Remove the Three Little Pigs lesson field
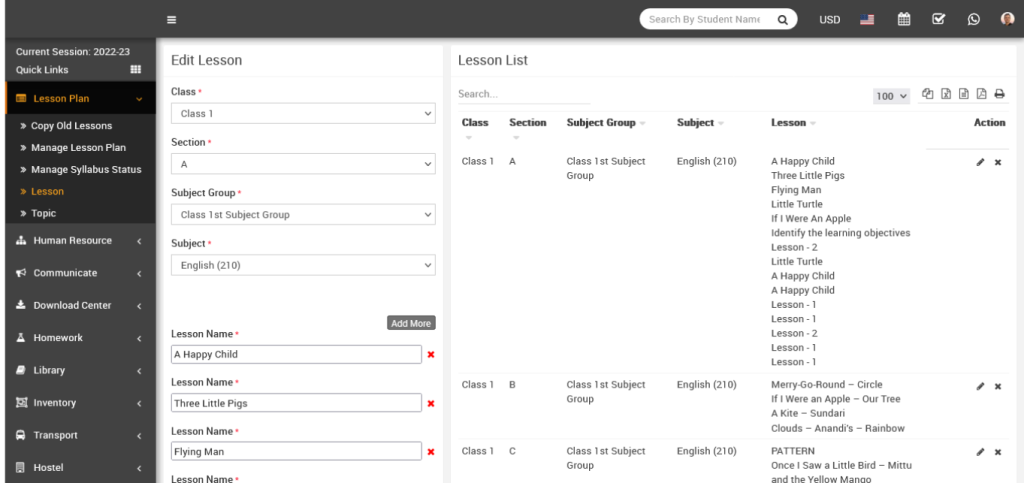This screenshot has width=1024, height=483. pyautogui.click(x=431, y=404)
